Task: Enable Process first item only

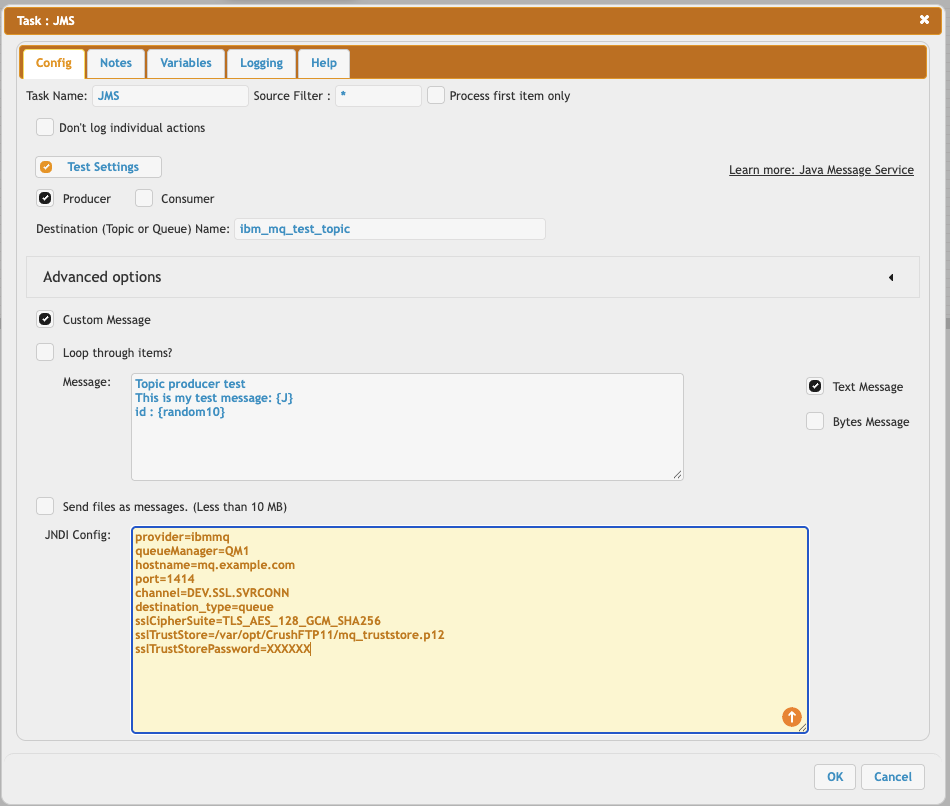Action: pyautogui.click(x=436, y=96)
